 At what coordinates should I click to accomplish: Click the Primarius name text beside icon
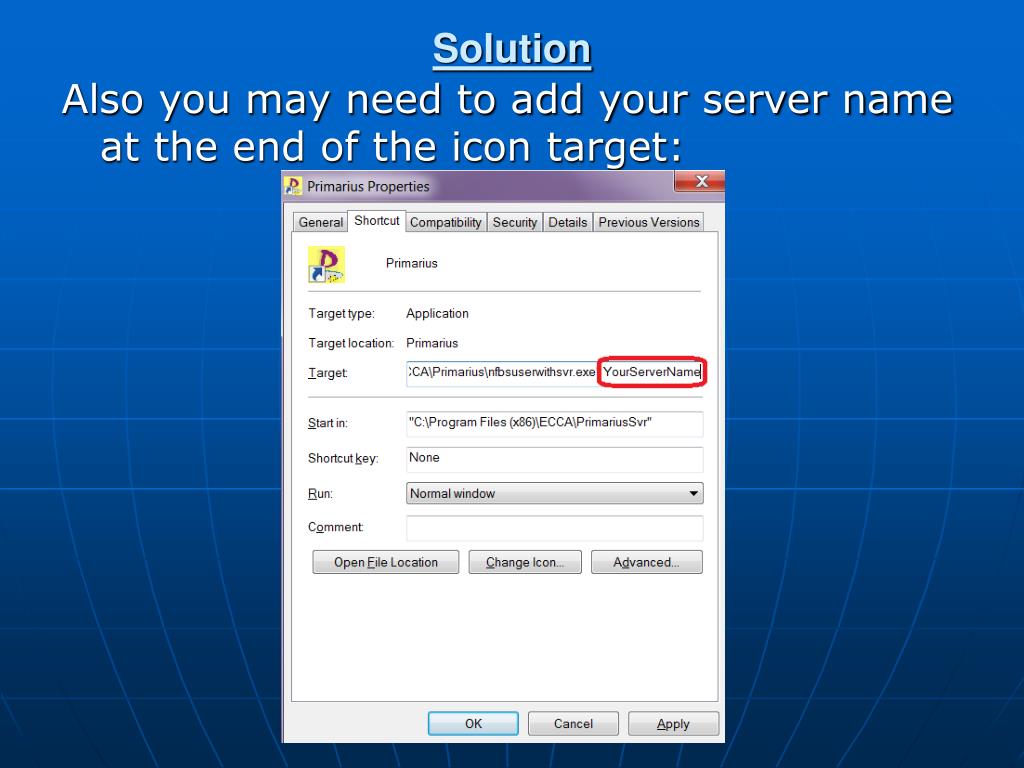click(411, 263)
